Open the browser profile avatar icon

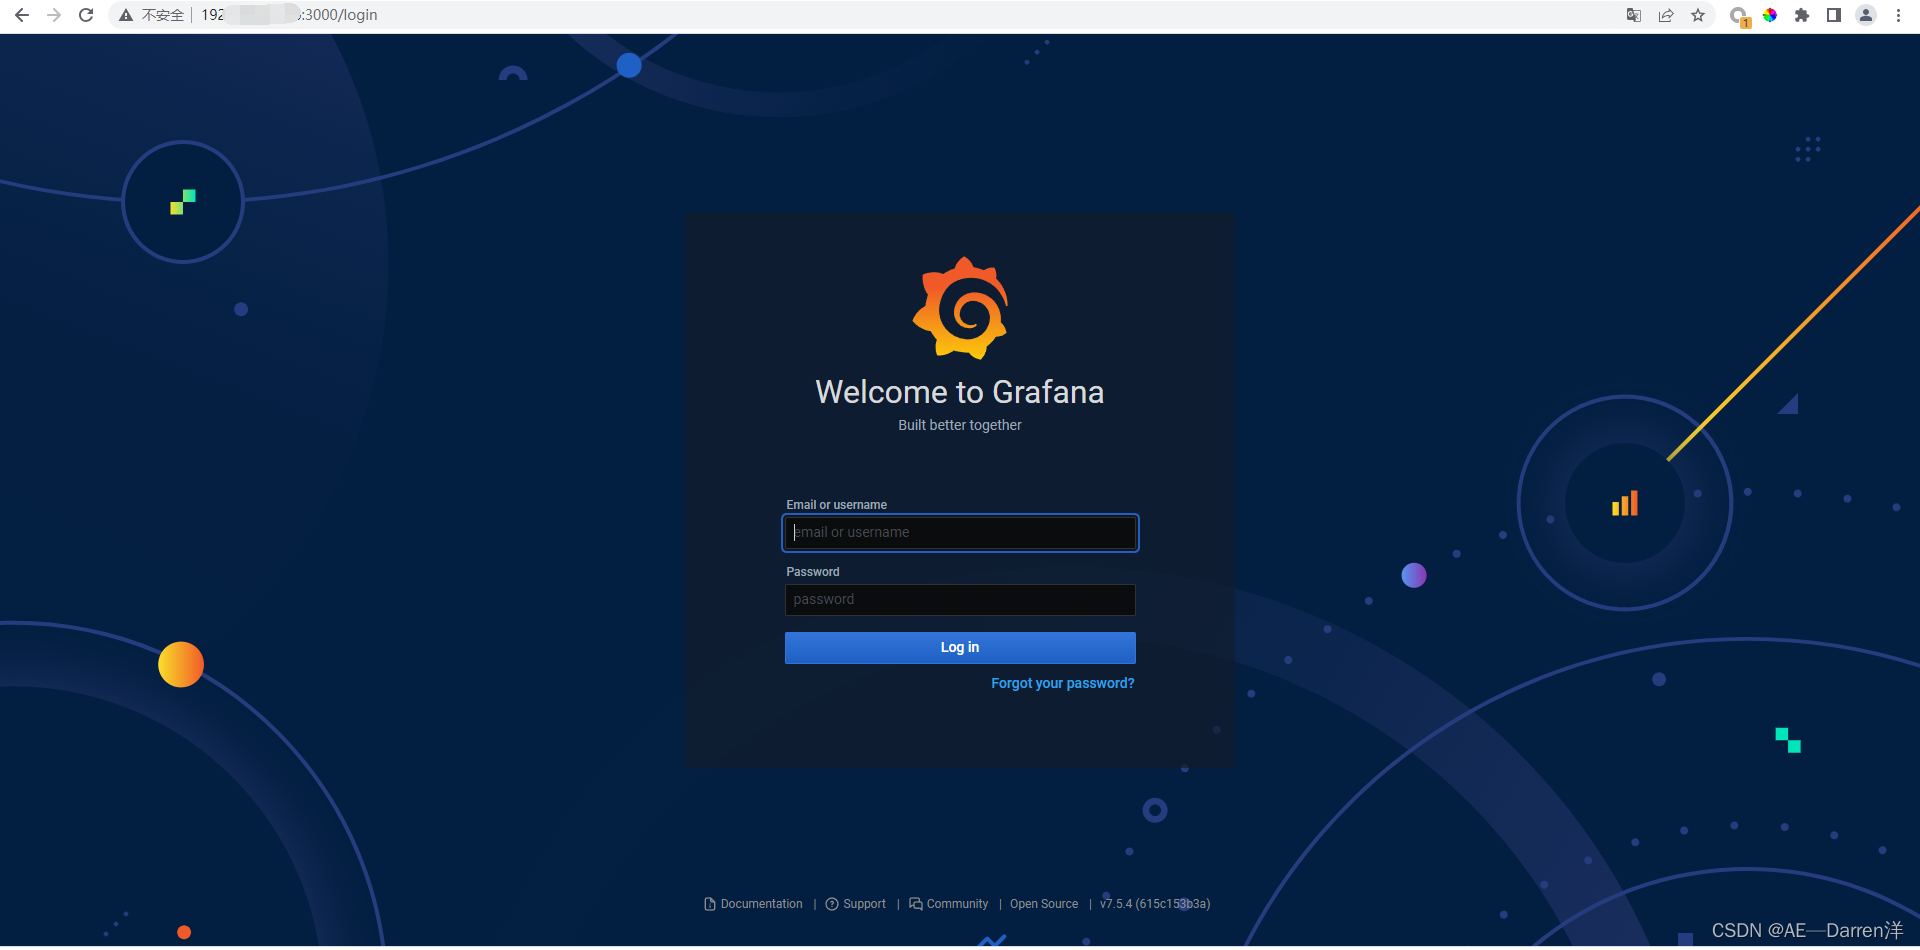1865,15
